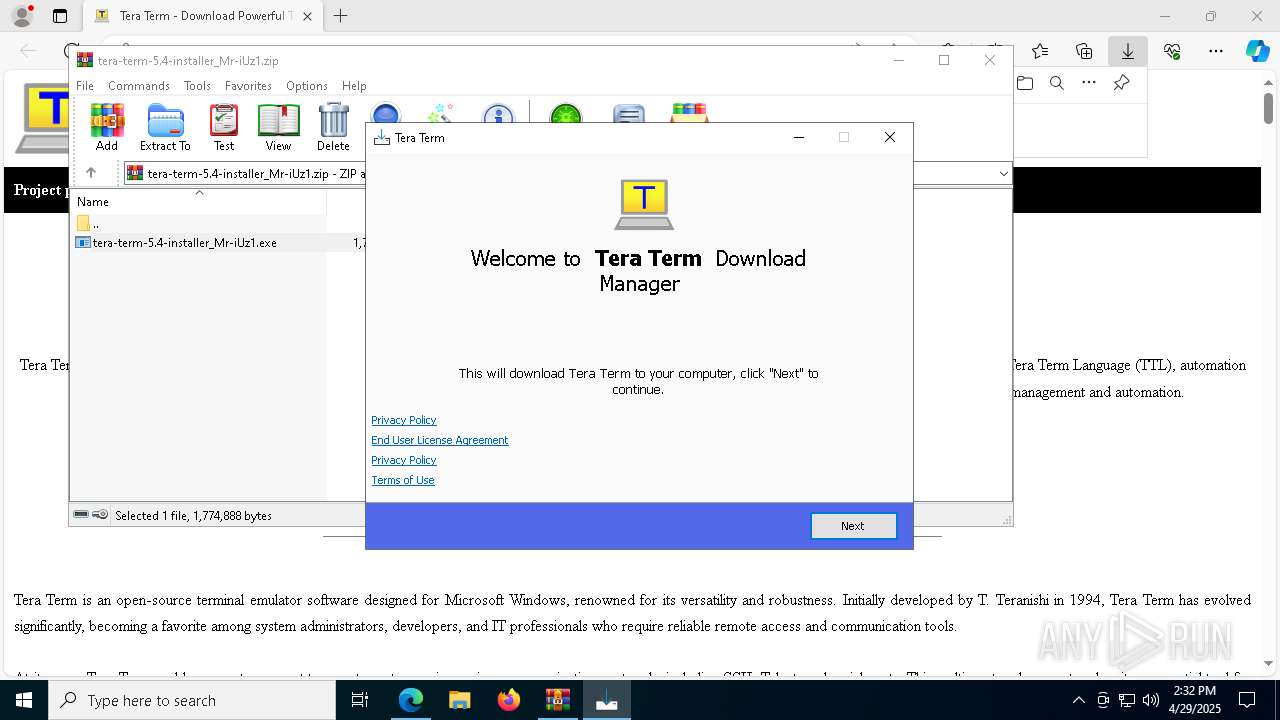Click Next in Tera Term Download Manager

pyautogui.click(x=853, y=526)
